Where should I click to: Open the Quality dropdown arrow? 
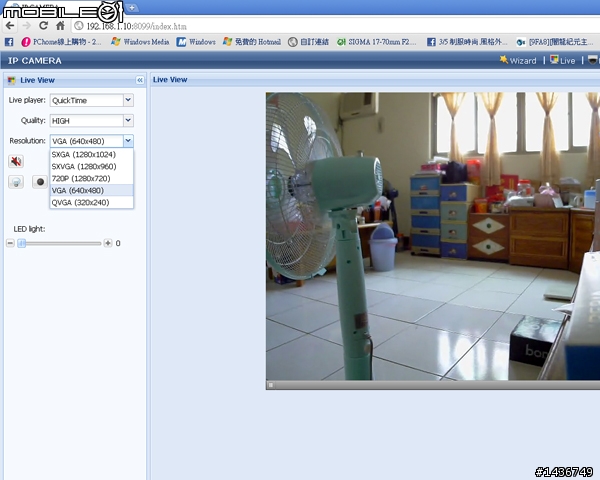click(x=128, y=121)
